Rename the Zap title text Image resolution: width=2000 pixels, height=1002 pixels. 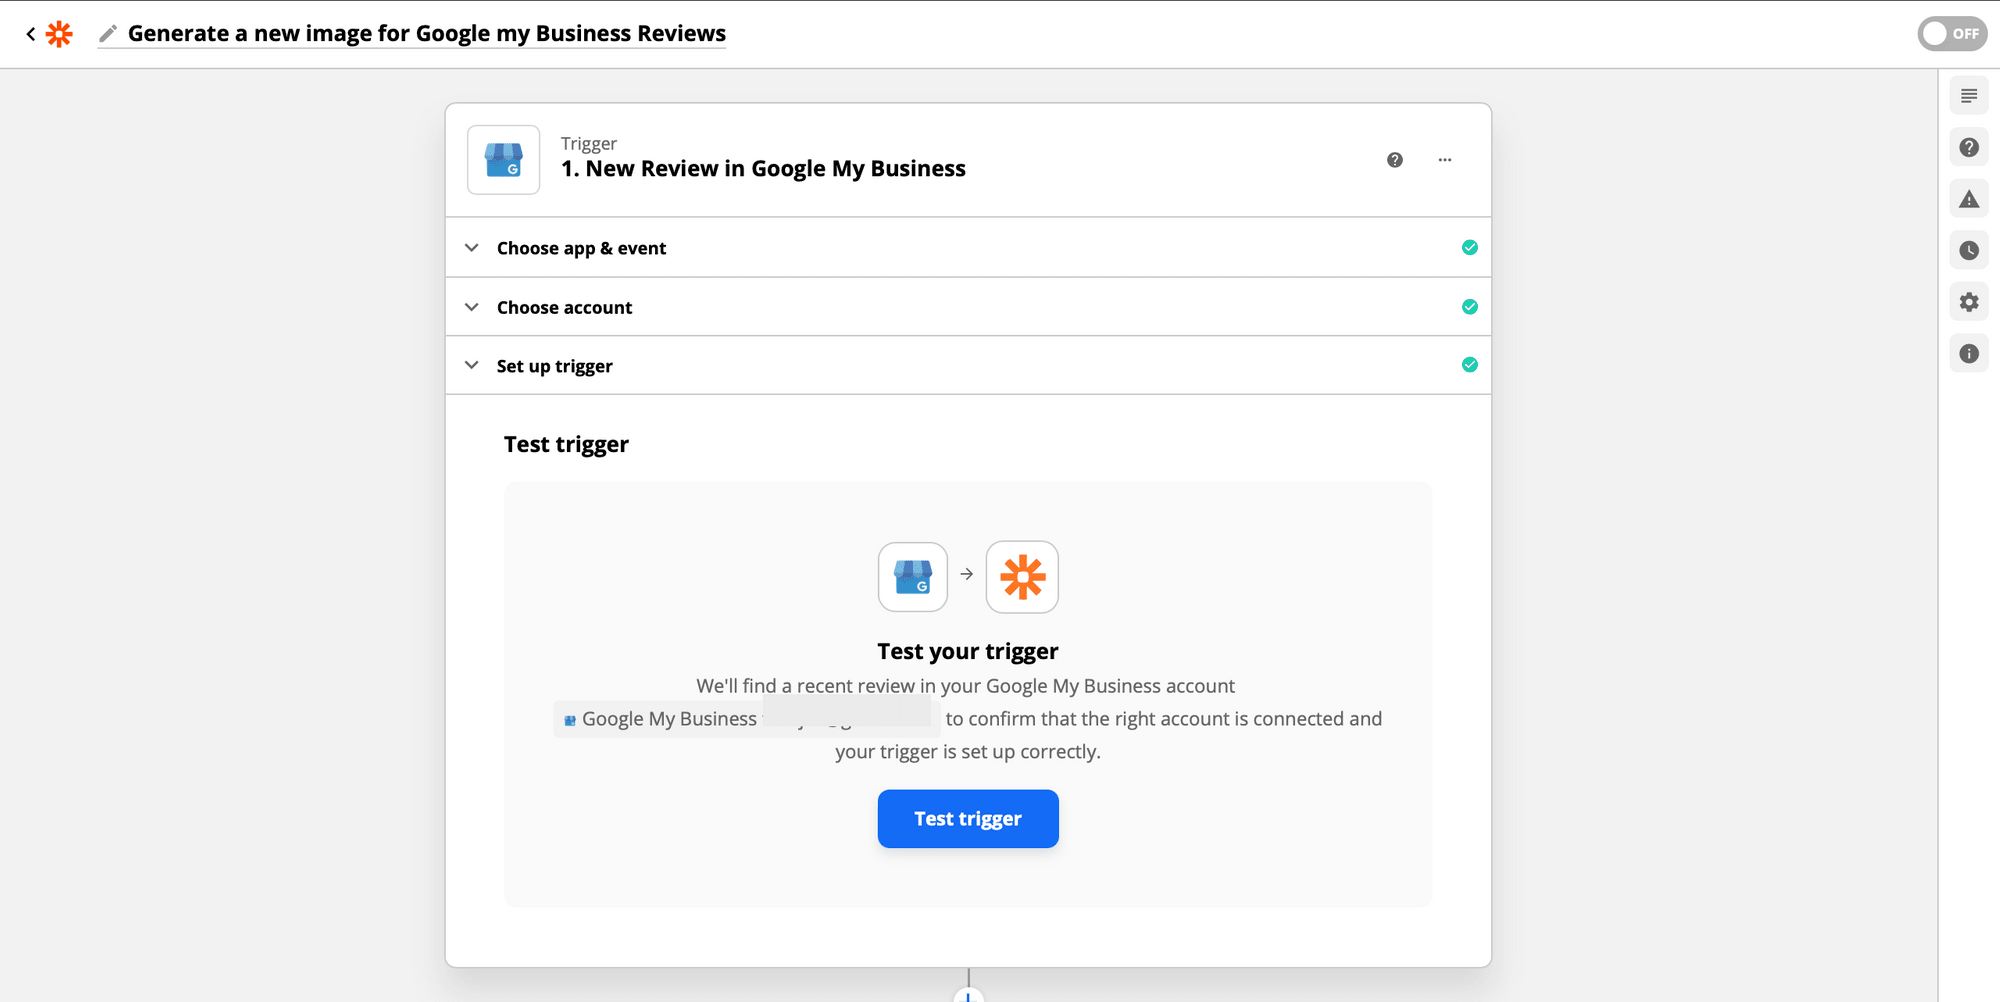[427, 33]
